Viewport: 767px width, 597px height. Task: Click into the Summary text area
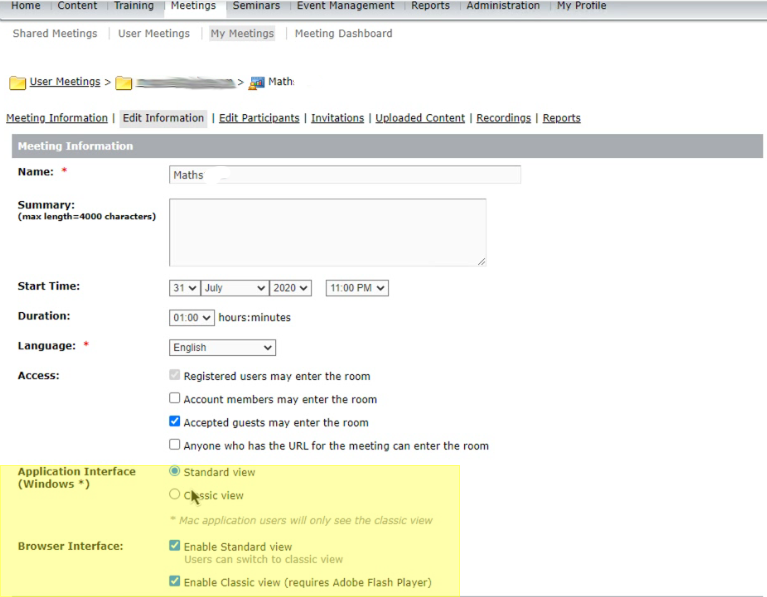[327, 232]
